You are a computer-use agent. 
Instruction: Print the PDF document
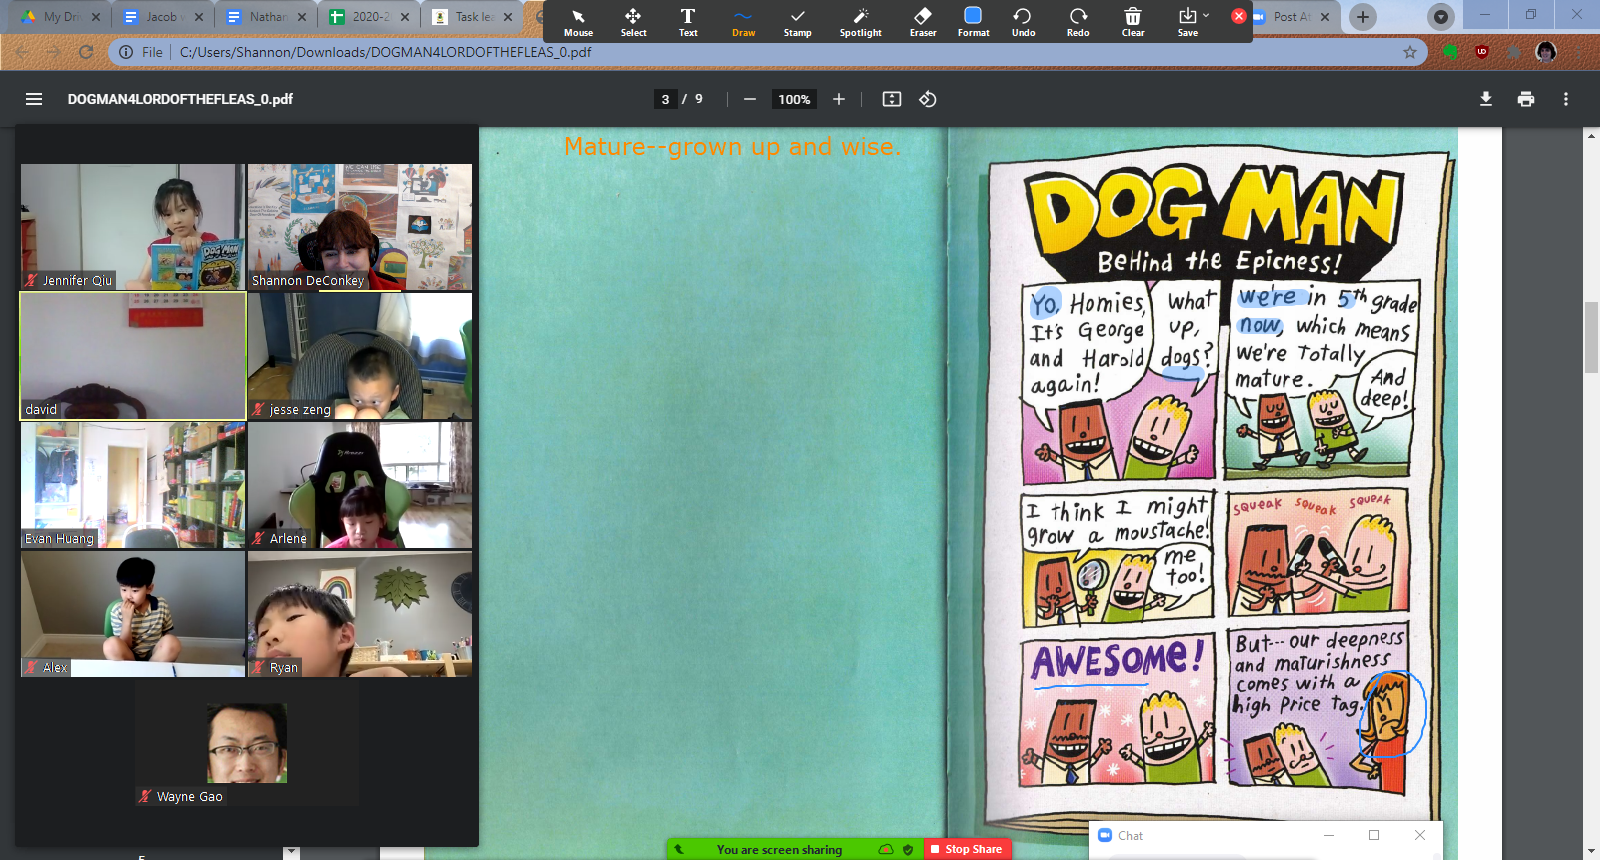(x=1526, y=99)
